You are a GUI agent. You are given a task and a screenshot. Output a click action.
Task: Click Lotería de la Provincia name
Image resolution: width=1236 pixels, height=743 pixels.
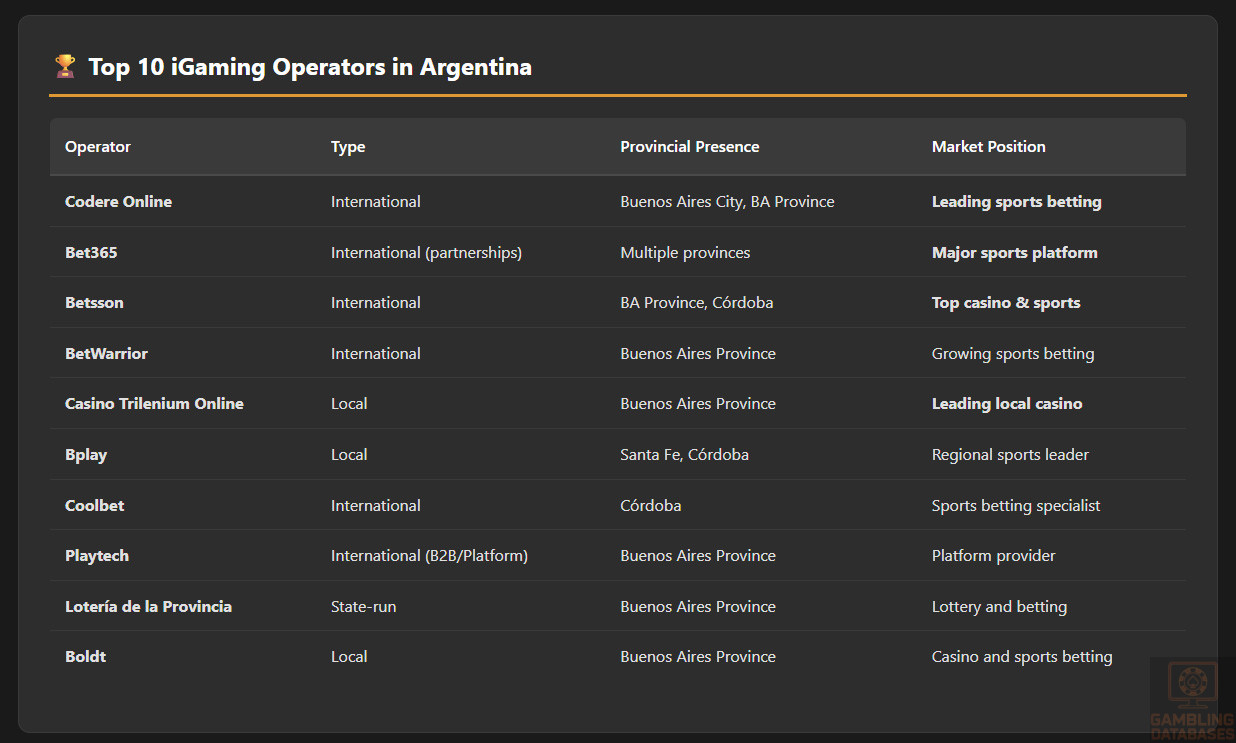148,607
